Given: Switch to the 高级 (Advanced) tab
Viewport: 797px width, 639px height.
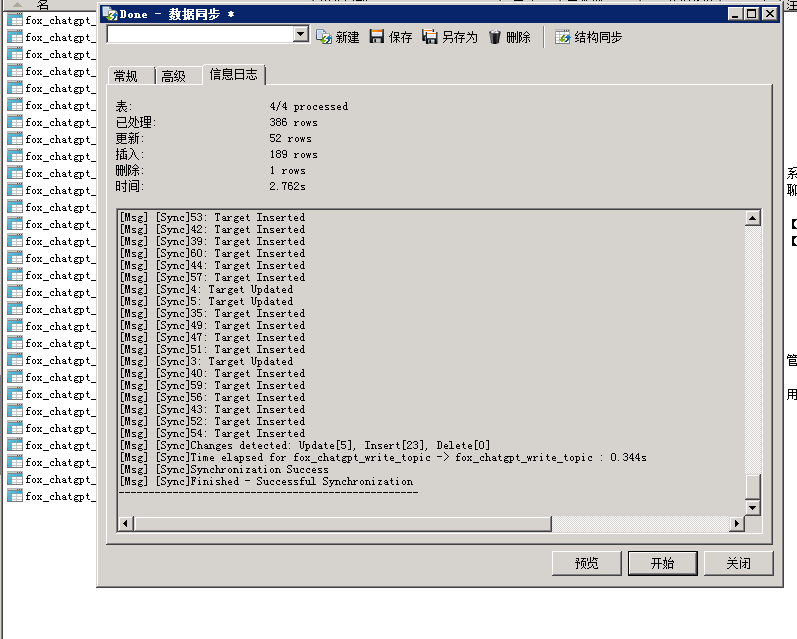Looking at the screenshot, I should click(174, 76).
